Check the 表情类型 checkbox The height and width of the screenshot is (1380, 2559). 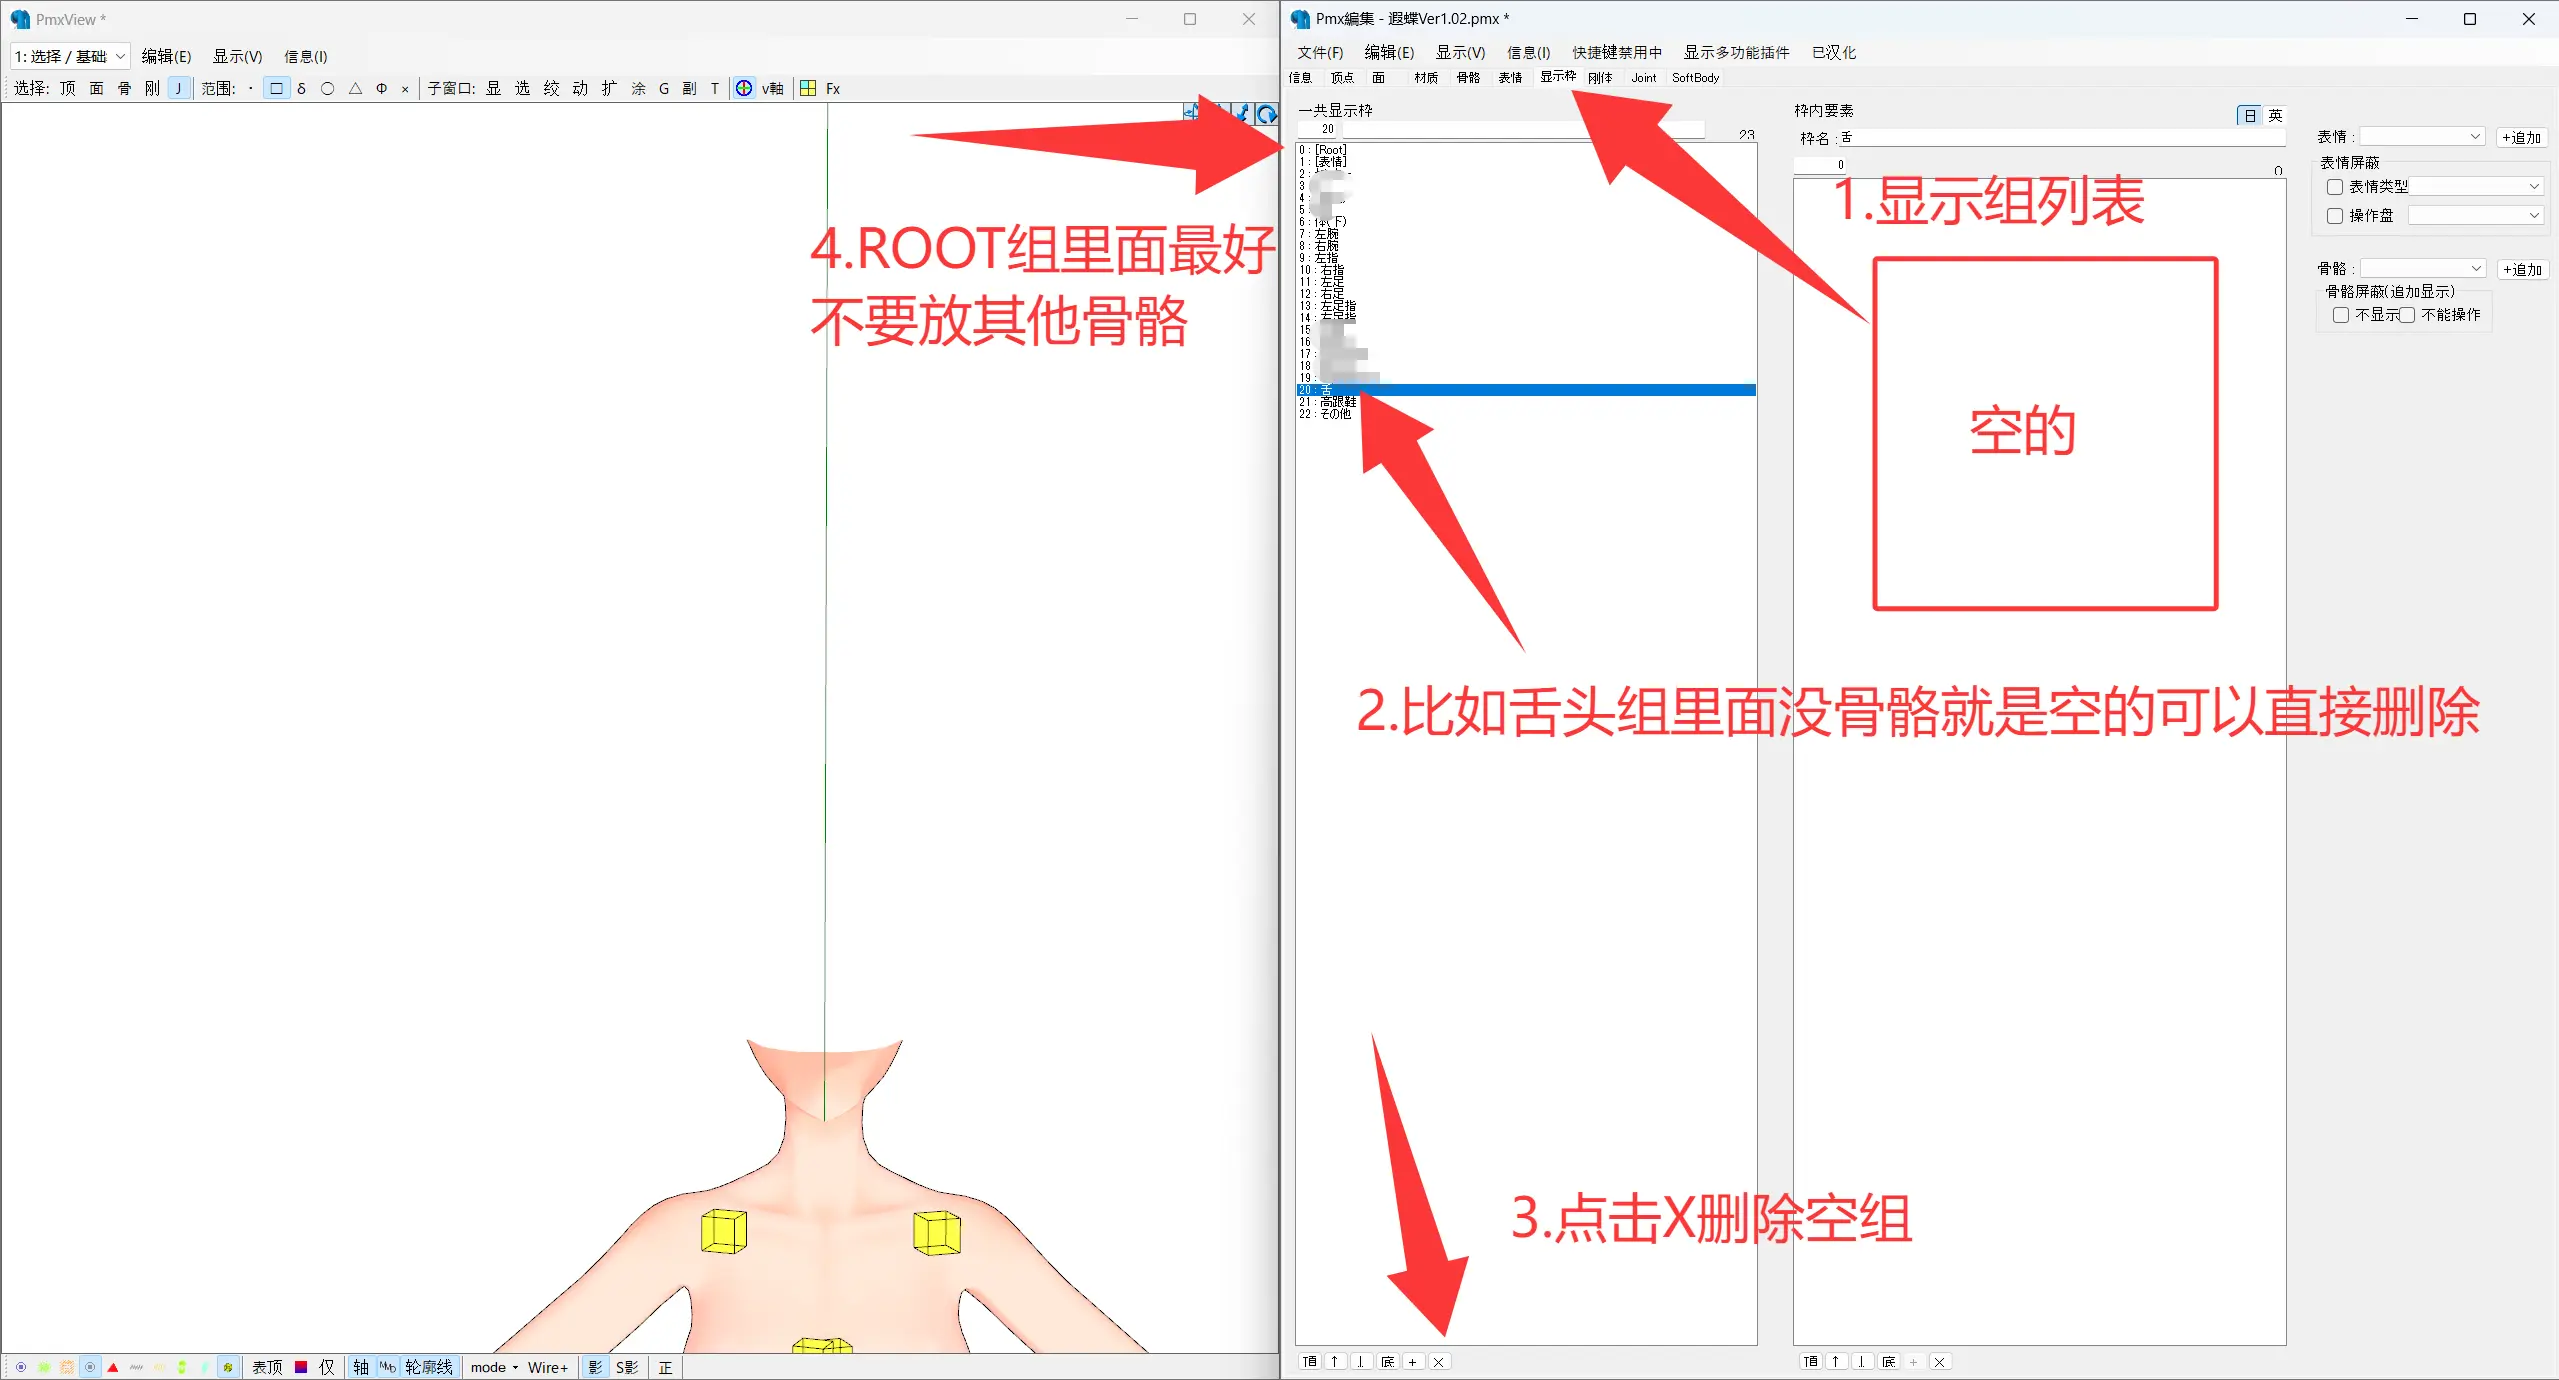click(x=2335, y=187)
